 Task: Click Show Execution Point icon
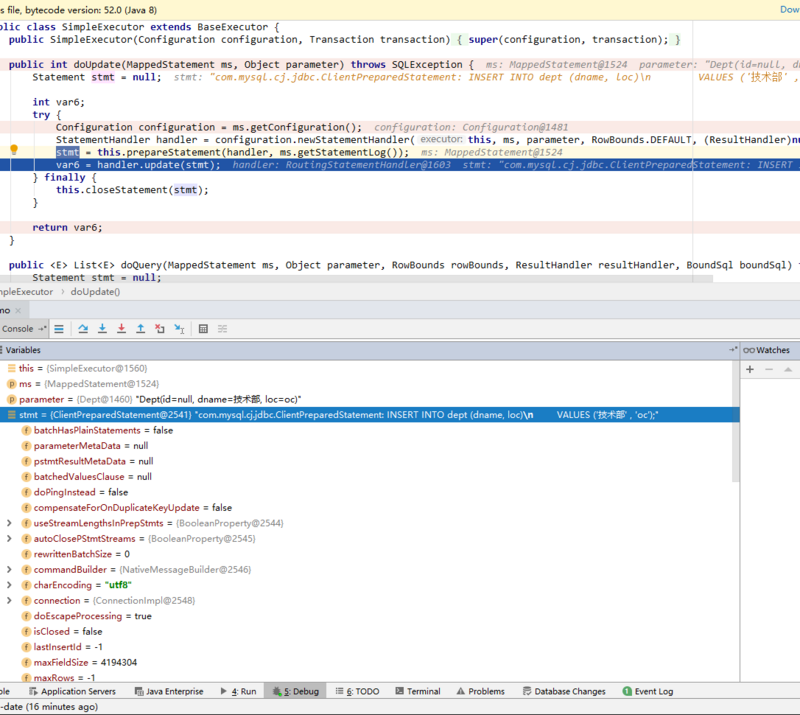[59, 329]
